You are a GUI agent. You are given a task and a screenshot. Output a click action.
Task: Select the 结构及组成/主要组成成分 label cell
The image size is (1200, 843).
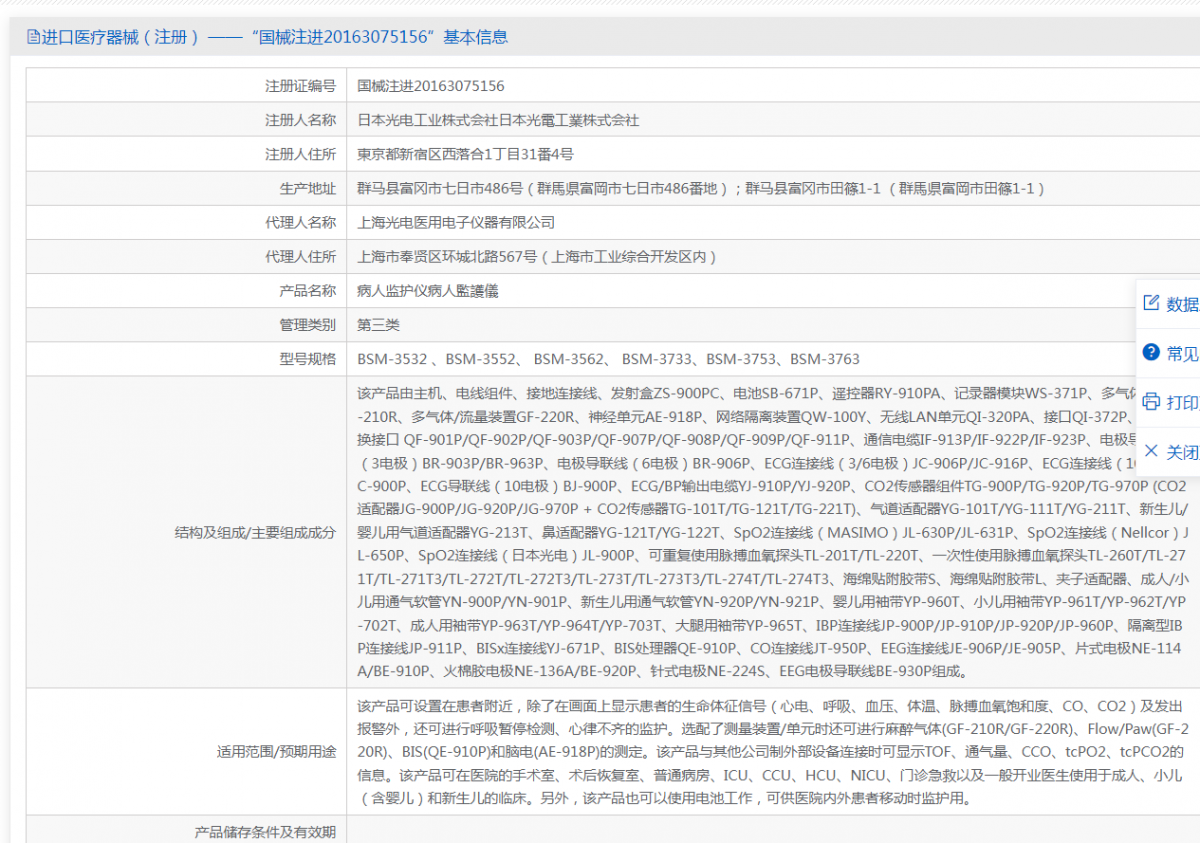(186, 531)
